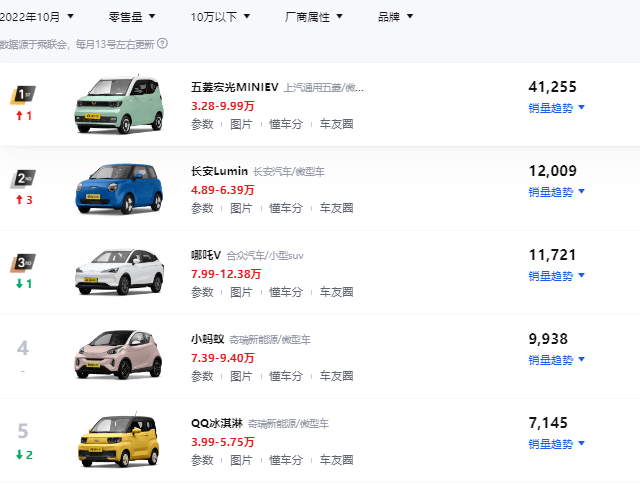Click the 11,721 sales figure

pos(553,255)
